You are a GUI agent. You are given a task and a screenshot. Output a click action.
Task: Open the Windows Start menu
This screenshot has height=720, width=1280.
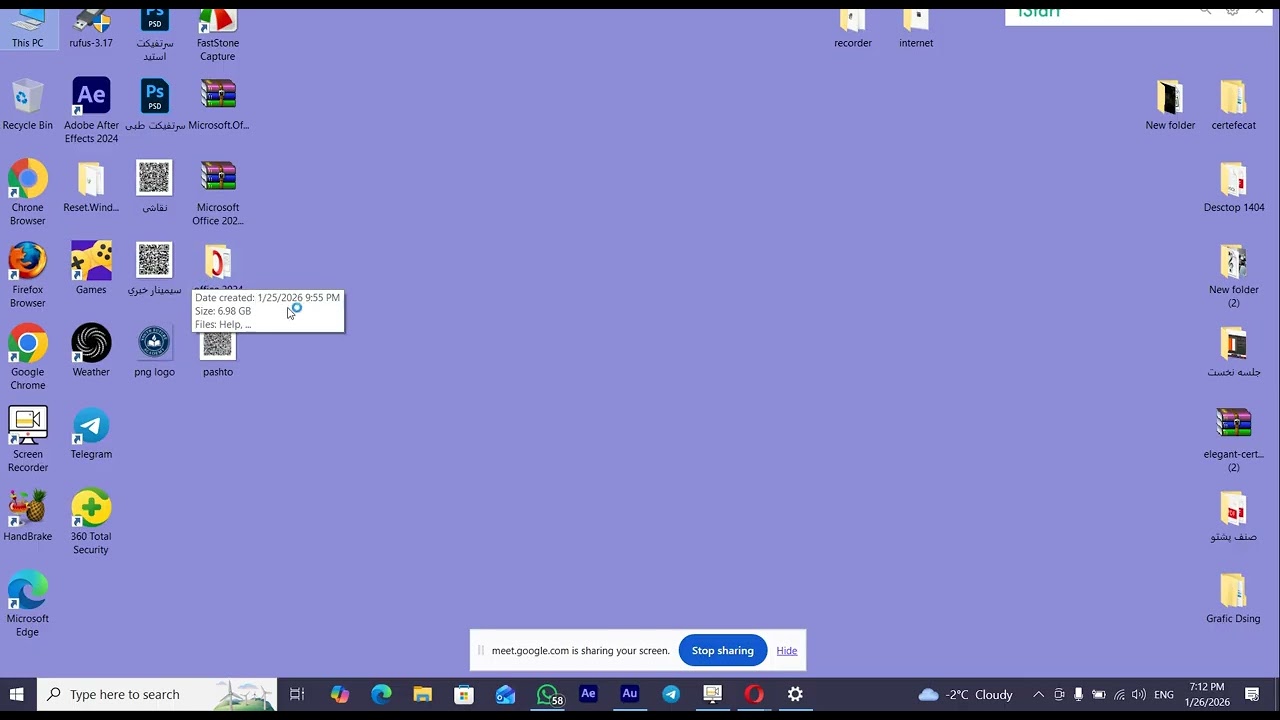click(x=17, y=694)
